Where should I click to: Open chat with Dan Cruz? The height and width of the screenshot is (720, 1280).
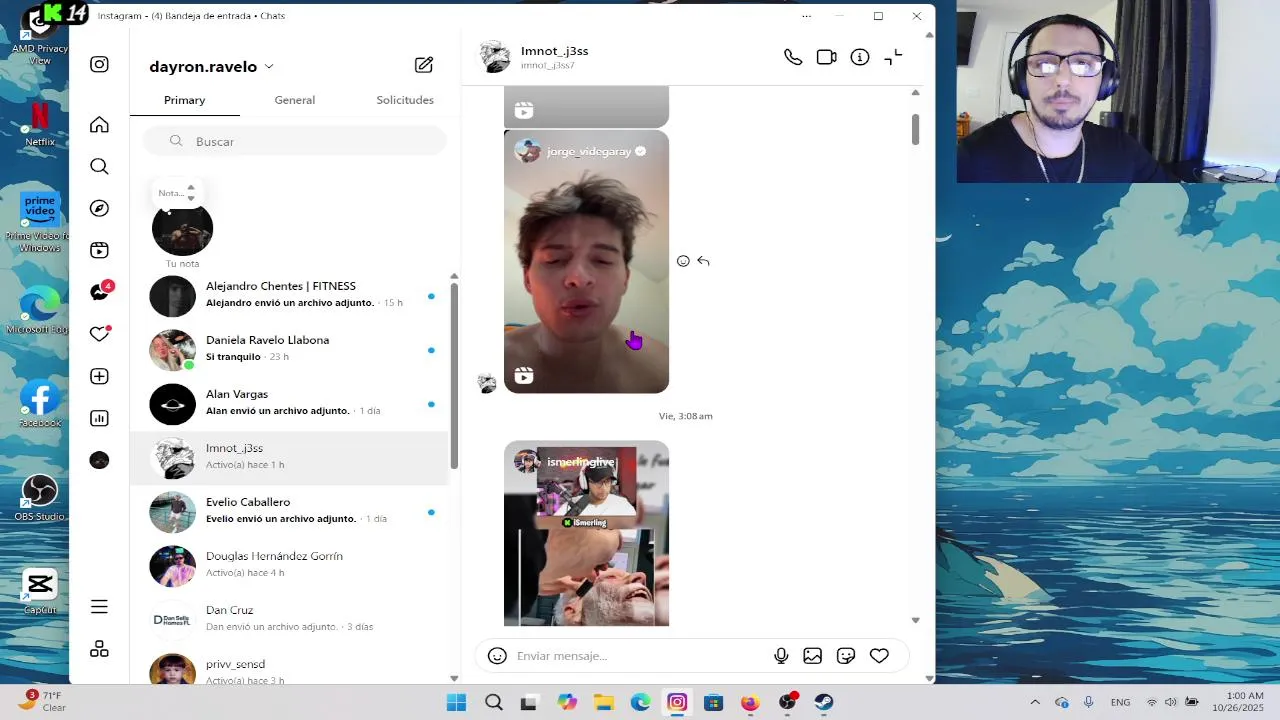click(290, 619)
